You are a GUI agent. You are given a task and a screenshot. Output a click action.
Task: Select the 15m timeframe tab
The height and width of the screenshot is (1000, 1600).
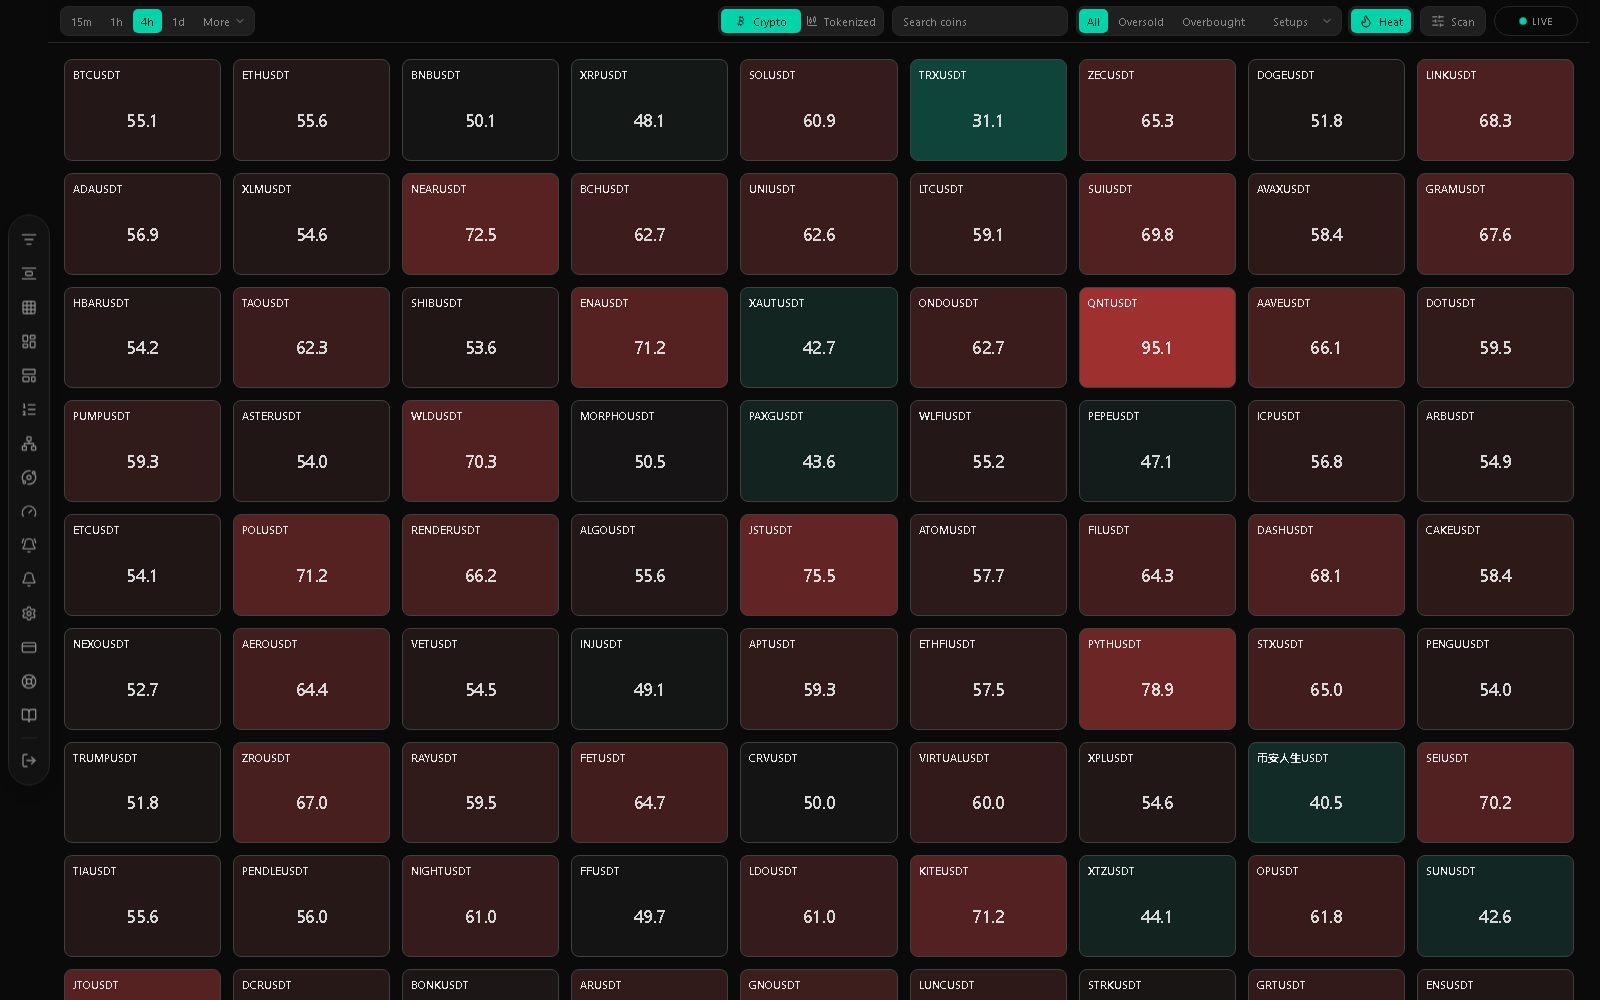pyautogui.click(x=82, y=21)
